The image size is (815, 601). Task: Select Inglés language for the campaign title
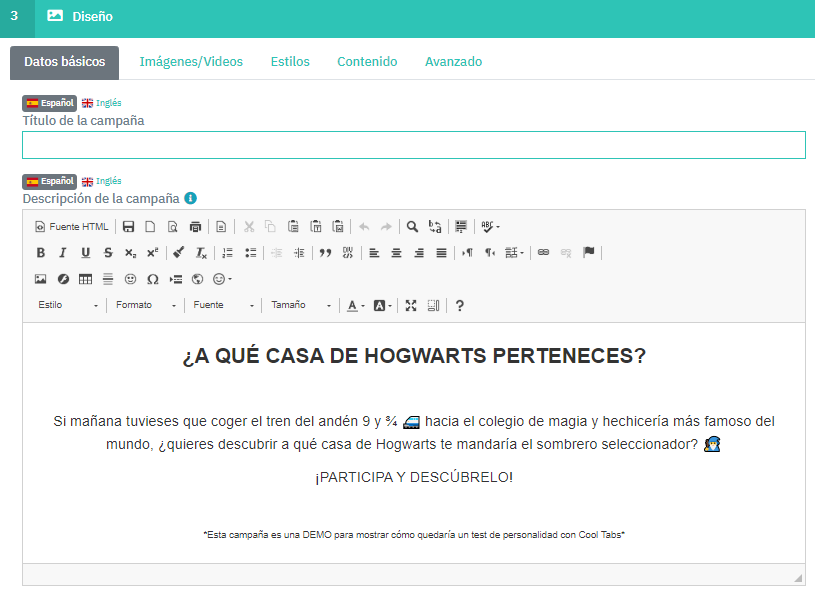(102, 103)
